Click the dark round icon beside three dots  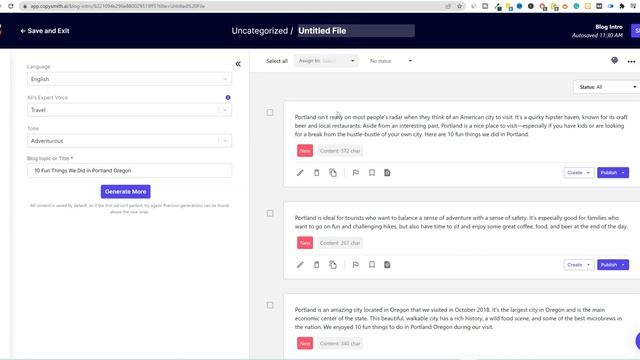click(x=614, y=60)
